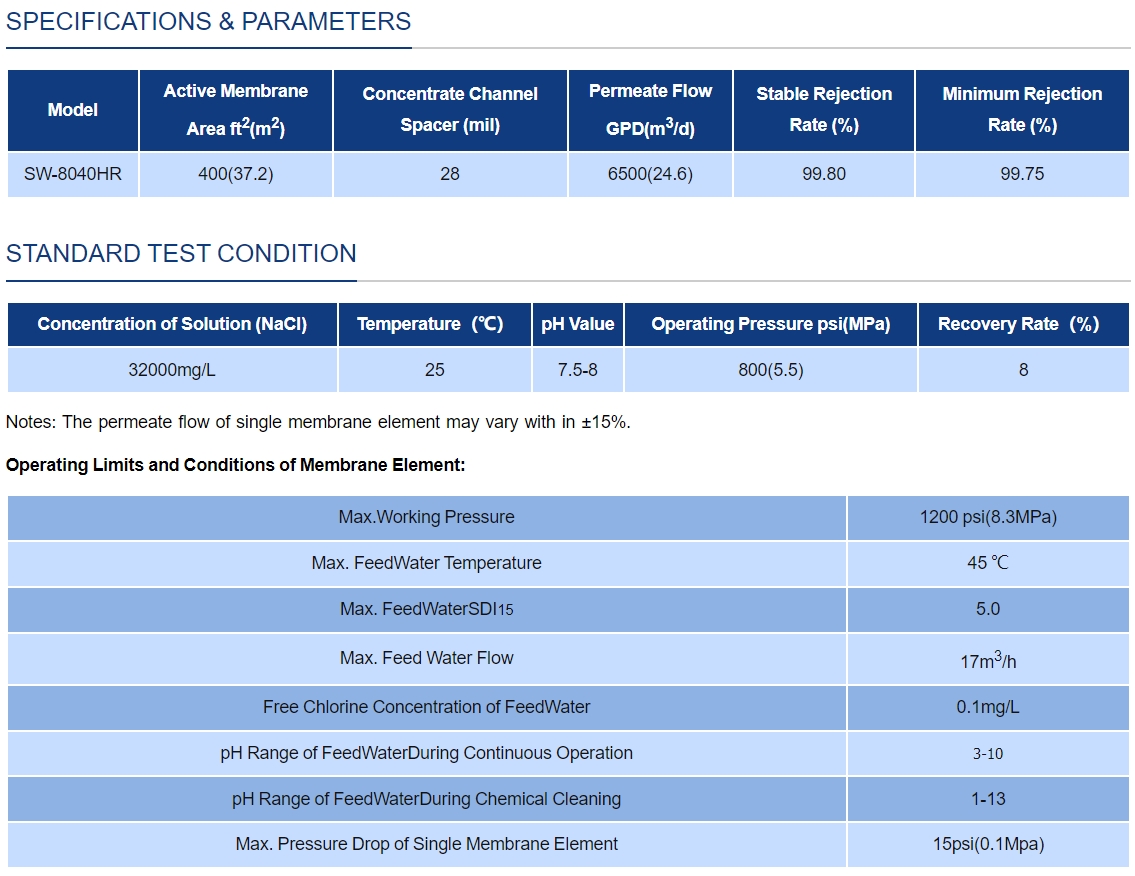Click the Max.Working Pressure row label
Image resolution: width=1135 pixels, height=876 pixels.
(426, 517)
